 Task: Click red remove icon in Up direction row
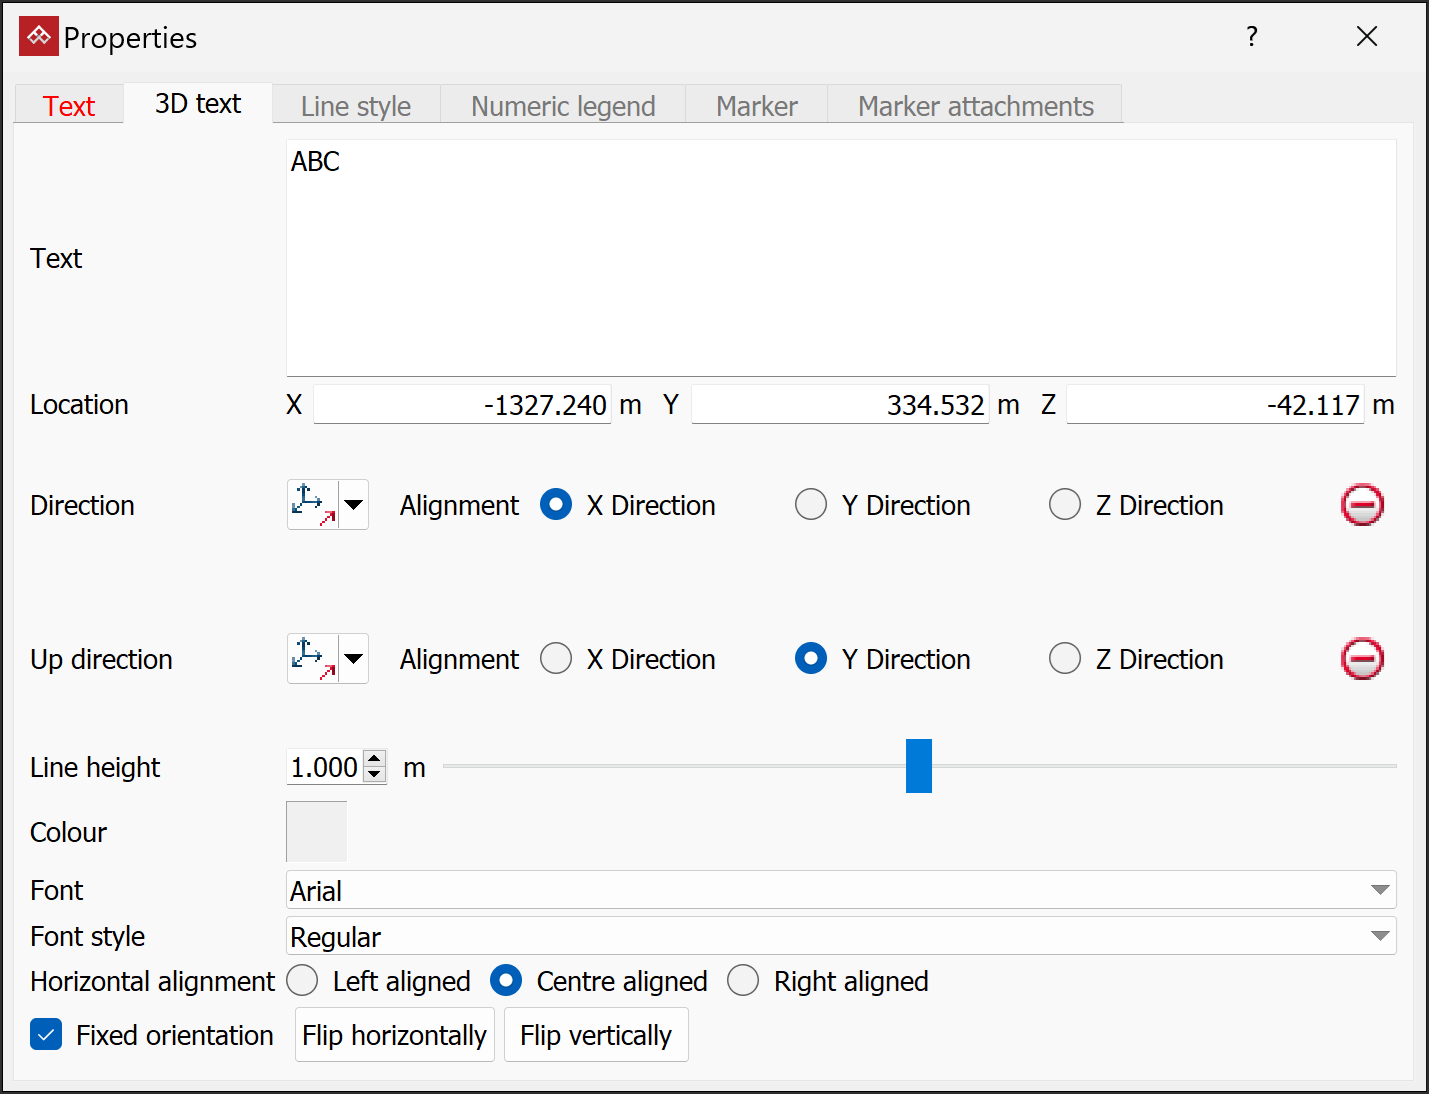click(x=1362, y=659)
